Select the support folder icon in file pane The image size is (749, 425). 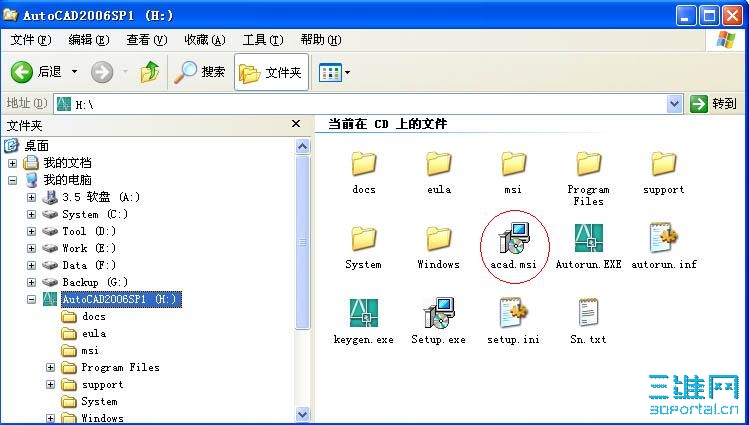[x=663, y=164]
